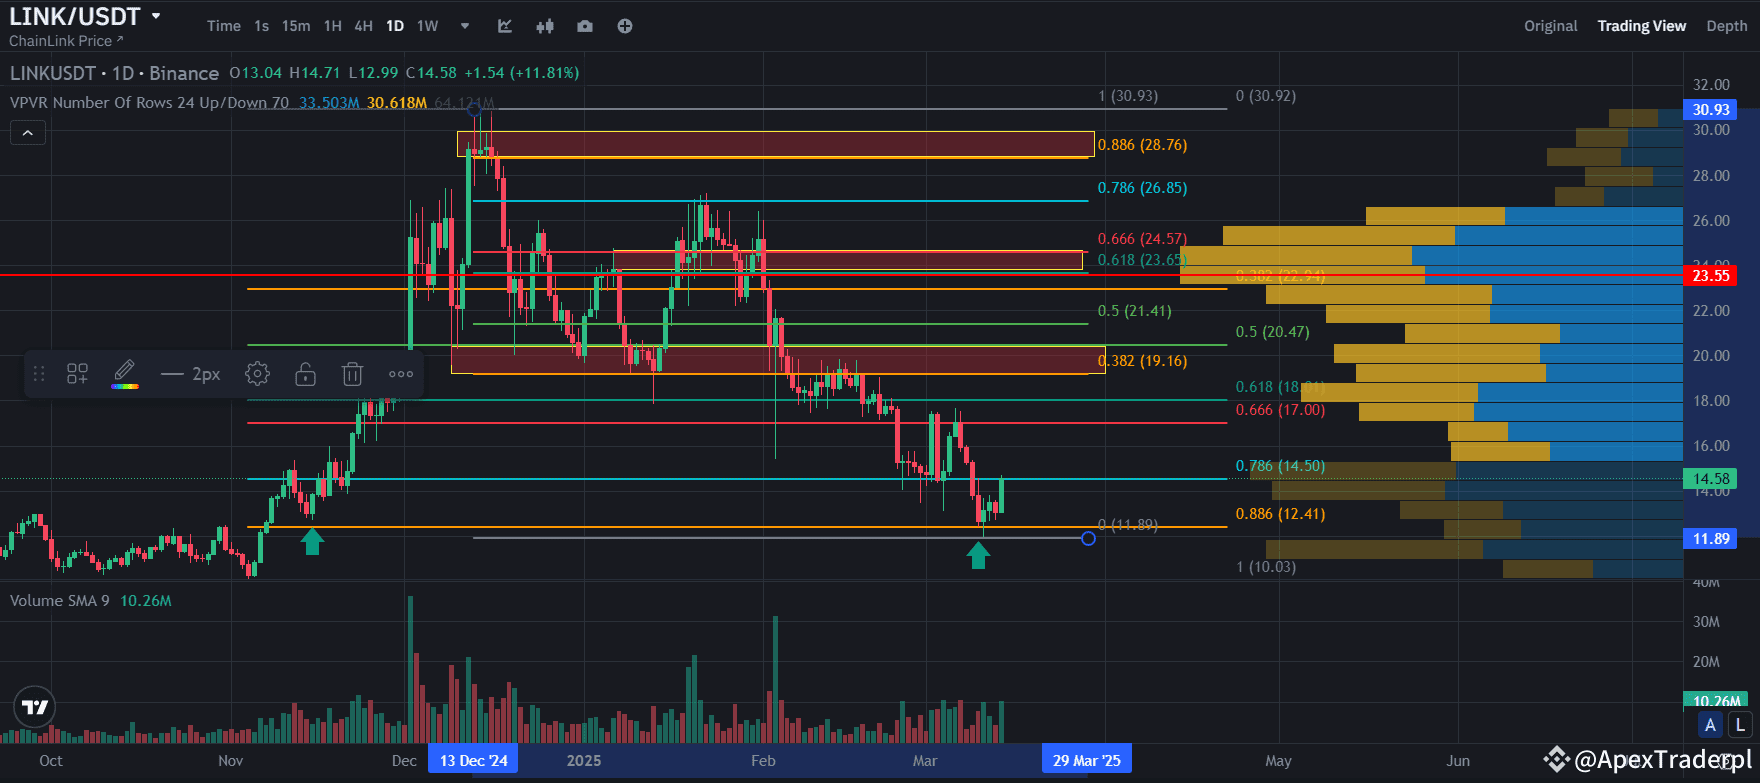Delete the drawing with trash icon
The height and width of the screenshot is (783, 1760).
tap(352, 374)
